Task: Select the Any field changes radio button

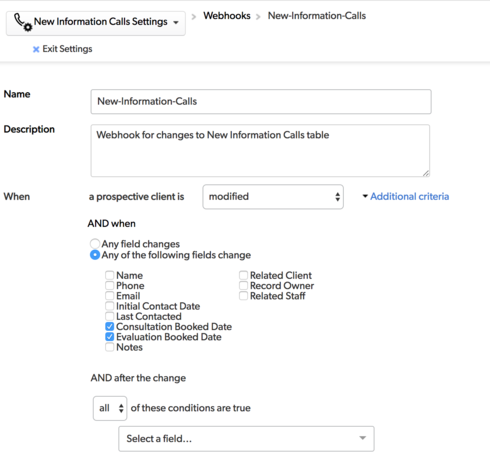Action: pyautogui.click(x=95, y=244)
